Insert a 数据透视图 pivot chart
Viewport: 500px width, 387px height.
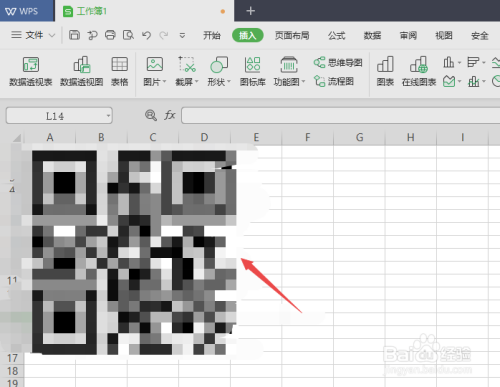(x=82, y=71)
